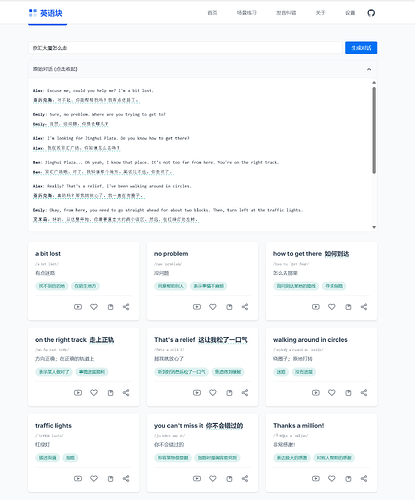Favorite the 'Thanks a million!' card
Image resolution: width=415 pixels, height=500 pixels.
(332, 479)
